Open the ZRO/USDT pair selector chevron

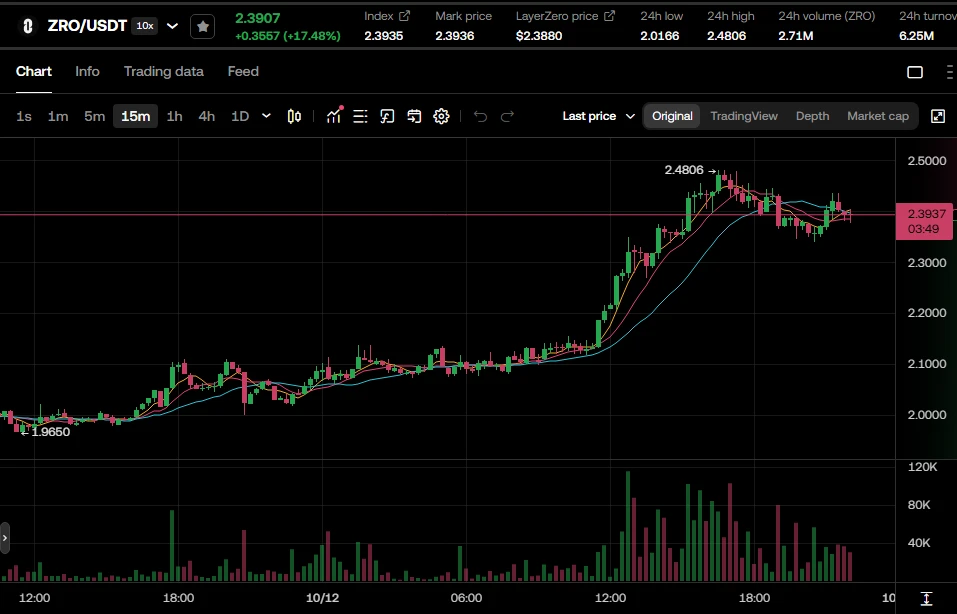click(172, 26)
